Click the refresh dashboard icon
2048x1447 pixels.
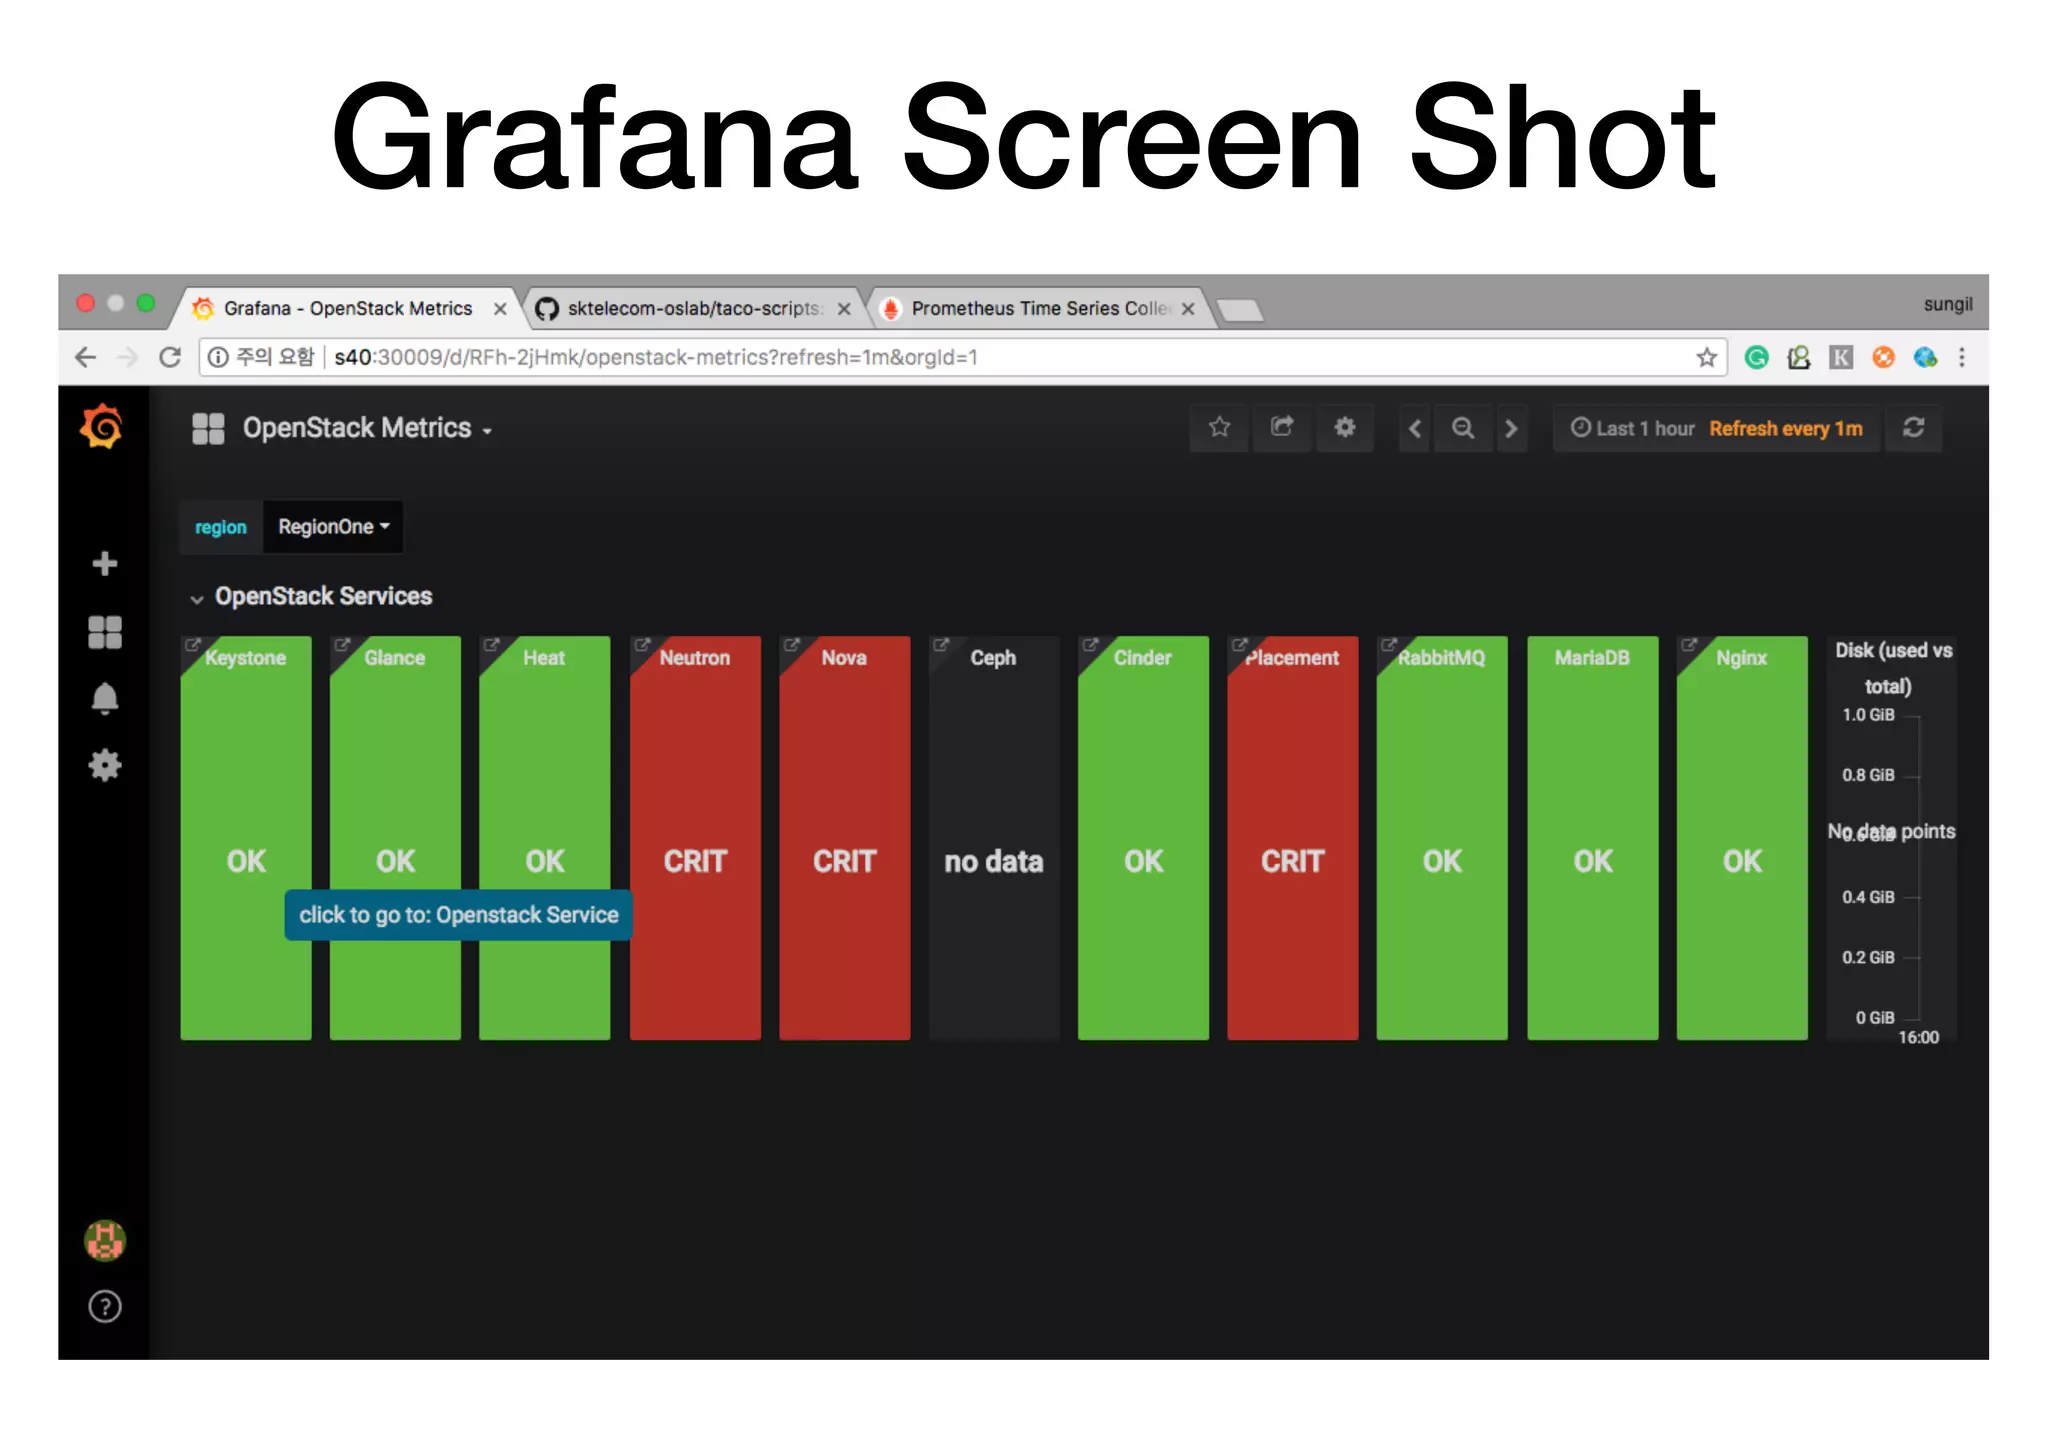click(x=1913, y=428)
